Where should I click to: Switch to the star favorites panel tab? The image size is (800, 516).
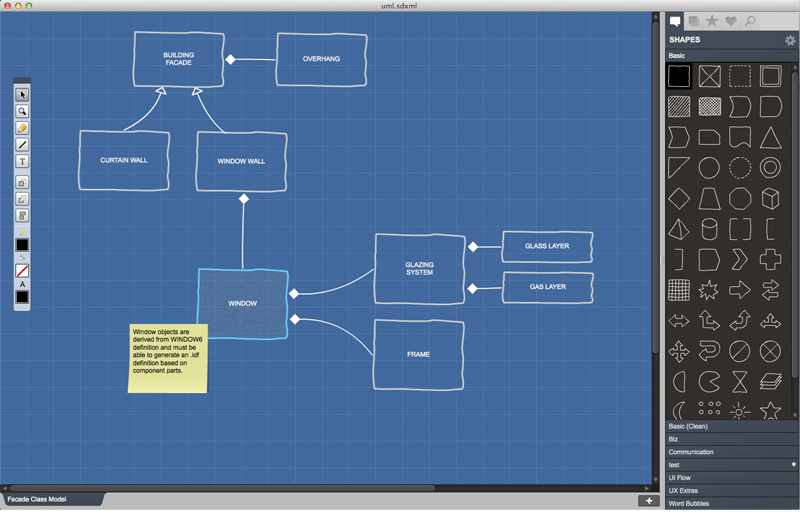pyautogui.click(x=711, y=20)
